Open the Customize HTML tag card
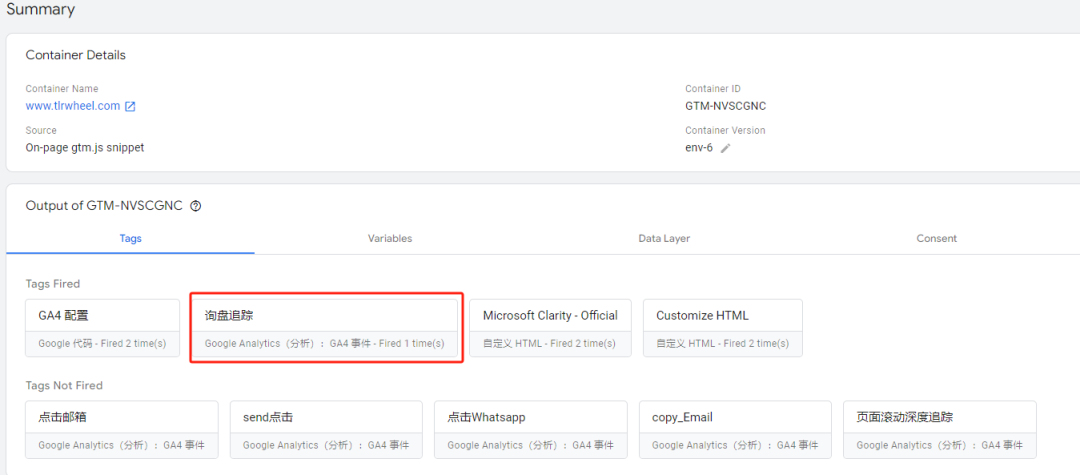Image resolution: width=1080 pixels, height=475 pixels. click(723, 328)
